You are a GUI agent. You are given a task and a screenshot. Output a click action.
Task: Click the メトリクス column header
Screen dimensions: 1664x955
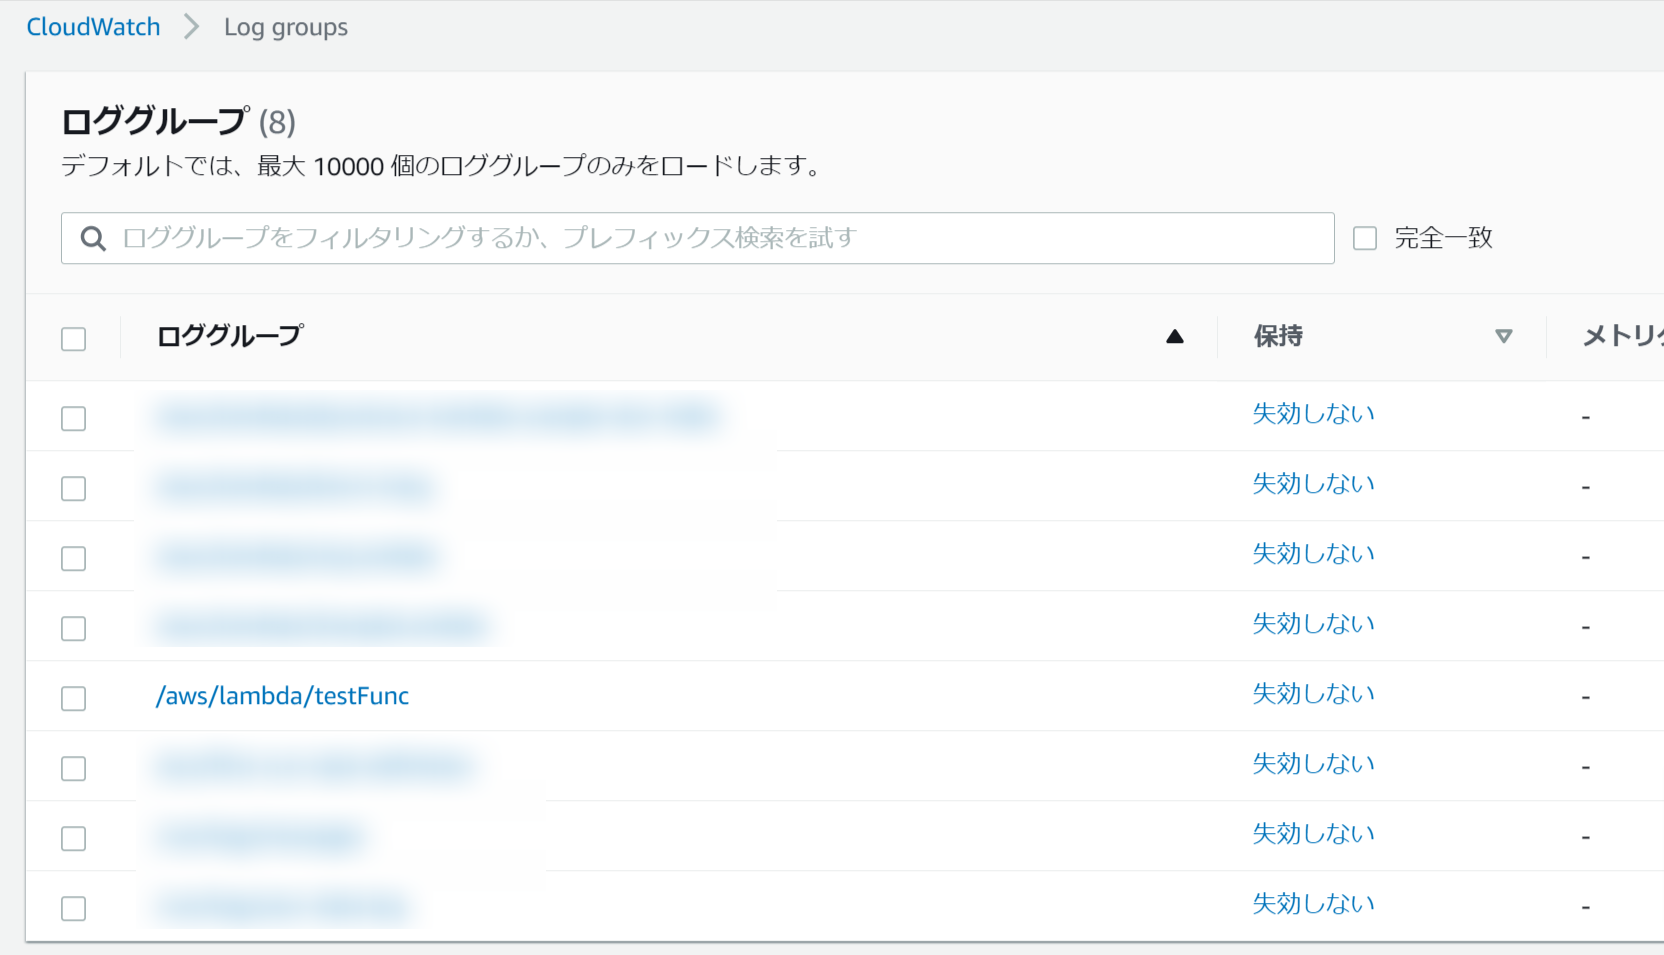(x=1622, y=336)
